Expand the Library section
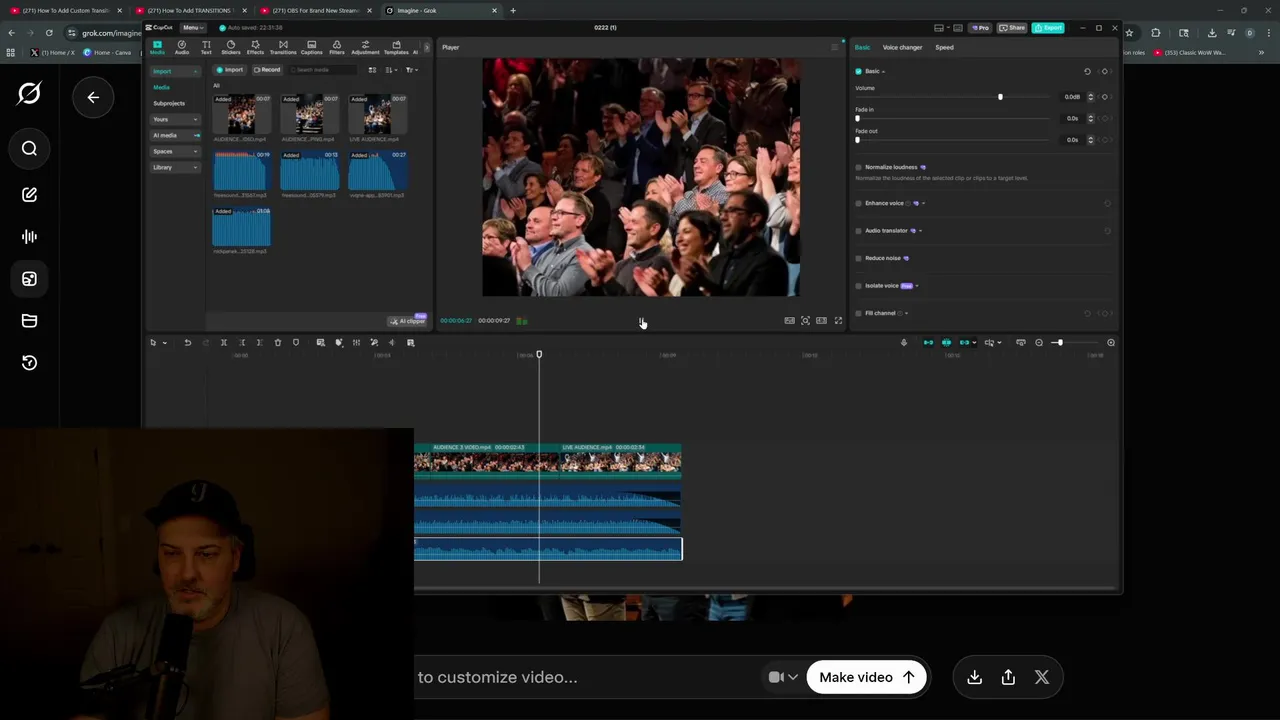Screen dimensions: 1280x720 tap(175, 168)
